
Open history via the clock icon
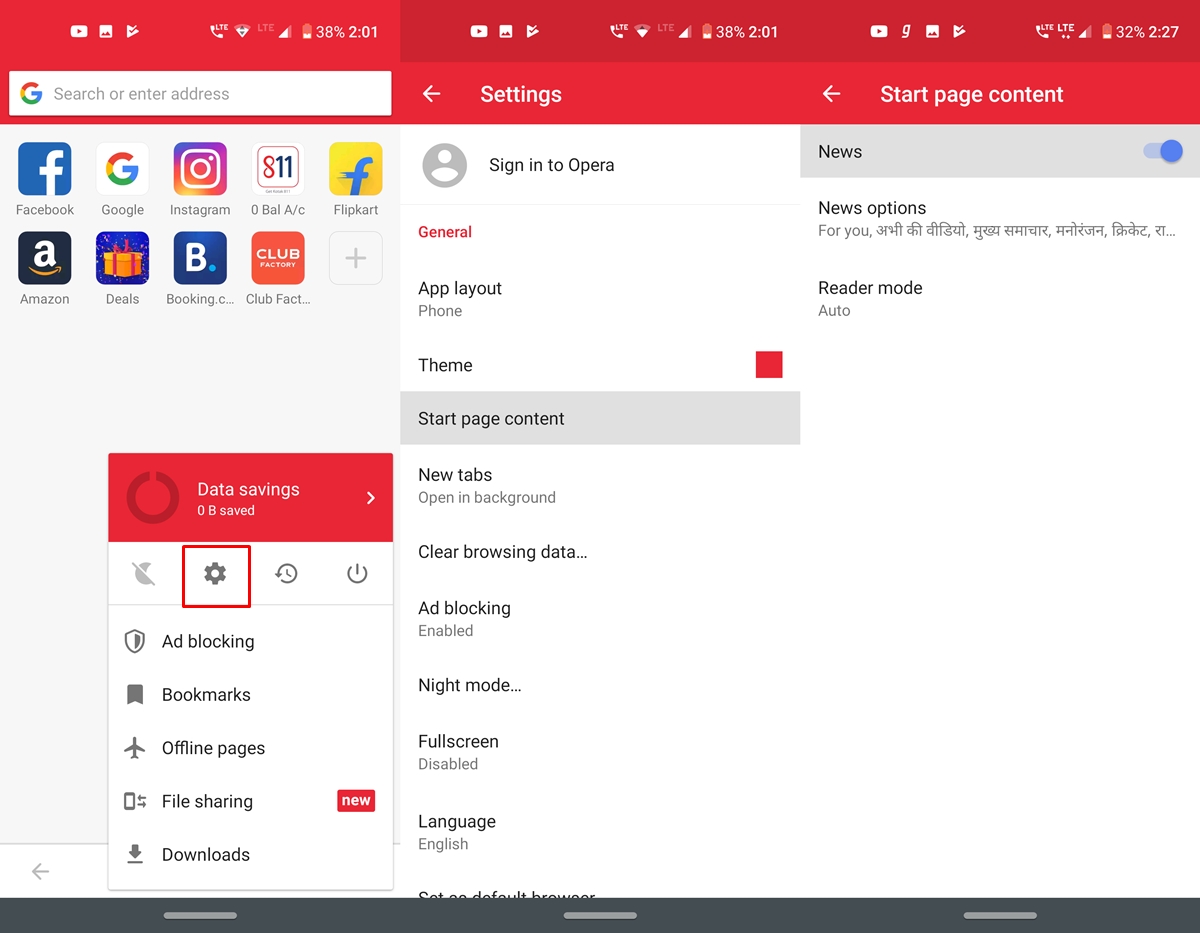(287, 574)
